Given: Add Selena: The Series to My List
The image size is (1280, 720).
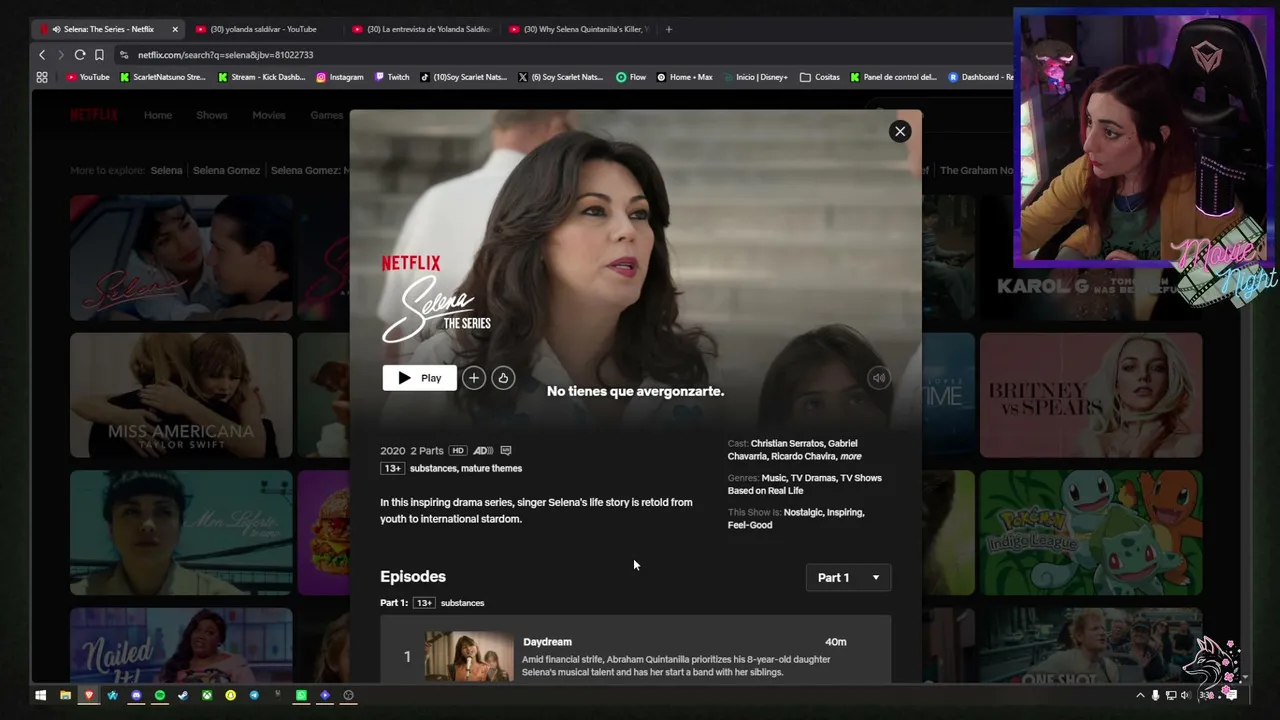Looking at the screenshot, I should [x=474, y=378].
